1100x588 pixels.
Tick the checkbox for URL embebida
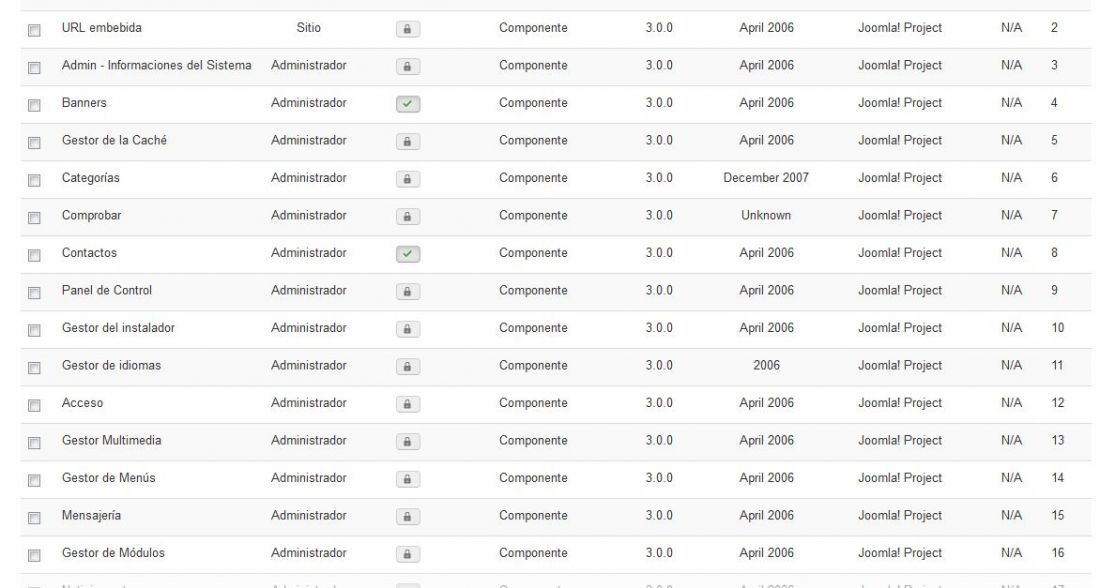(34, 30)
